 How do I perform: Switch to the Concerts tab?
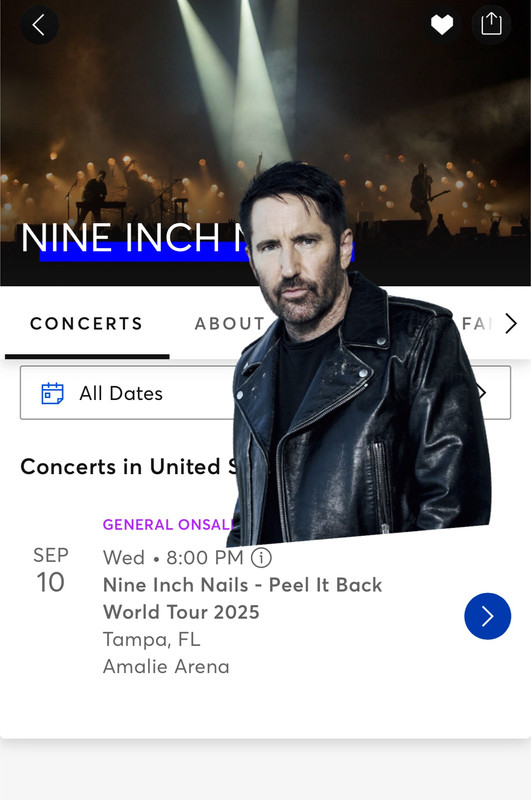tap(86, 323)
